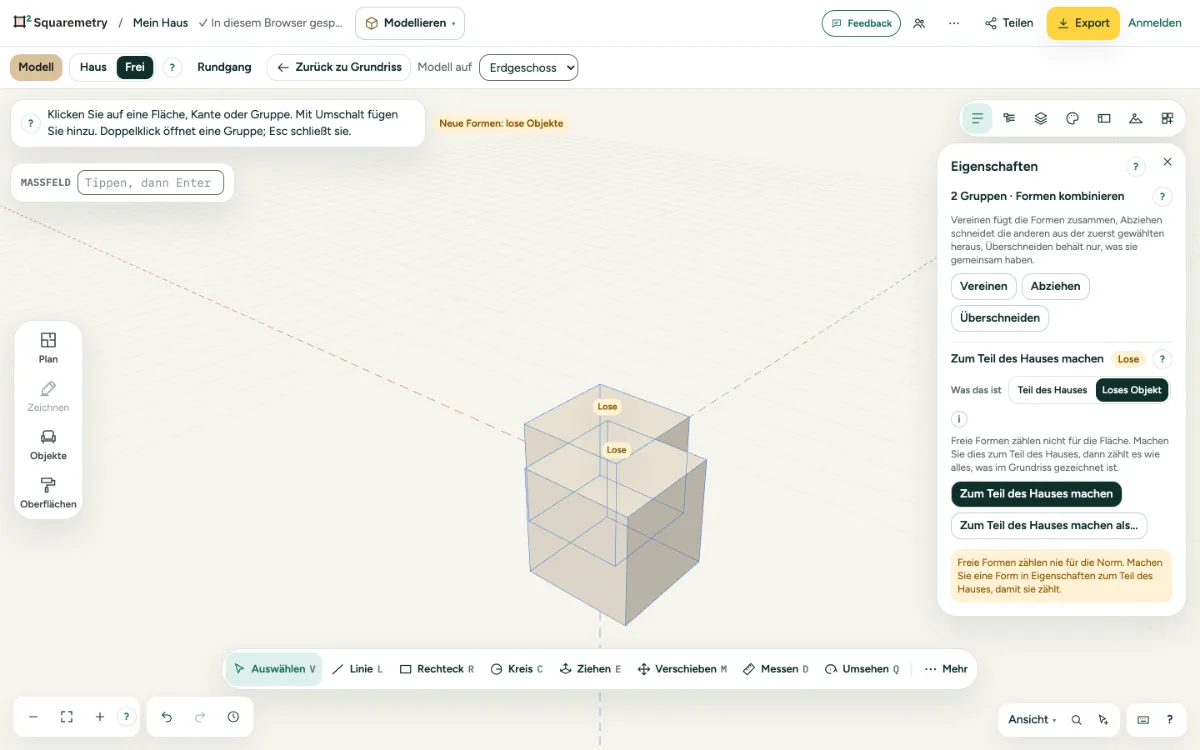Select the Zeichnen pencil tool
The image size is (1200, 750).
(48, 396)
